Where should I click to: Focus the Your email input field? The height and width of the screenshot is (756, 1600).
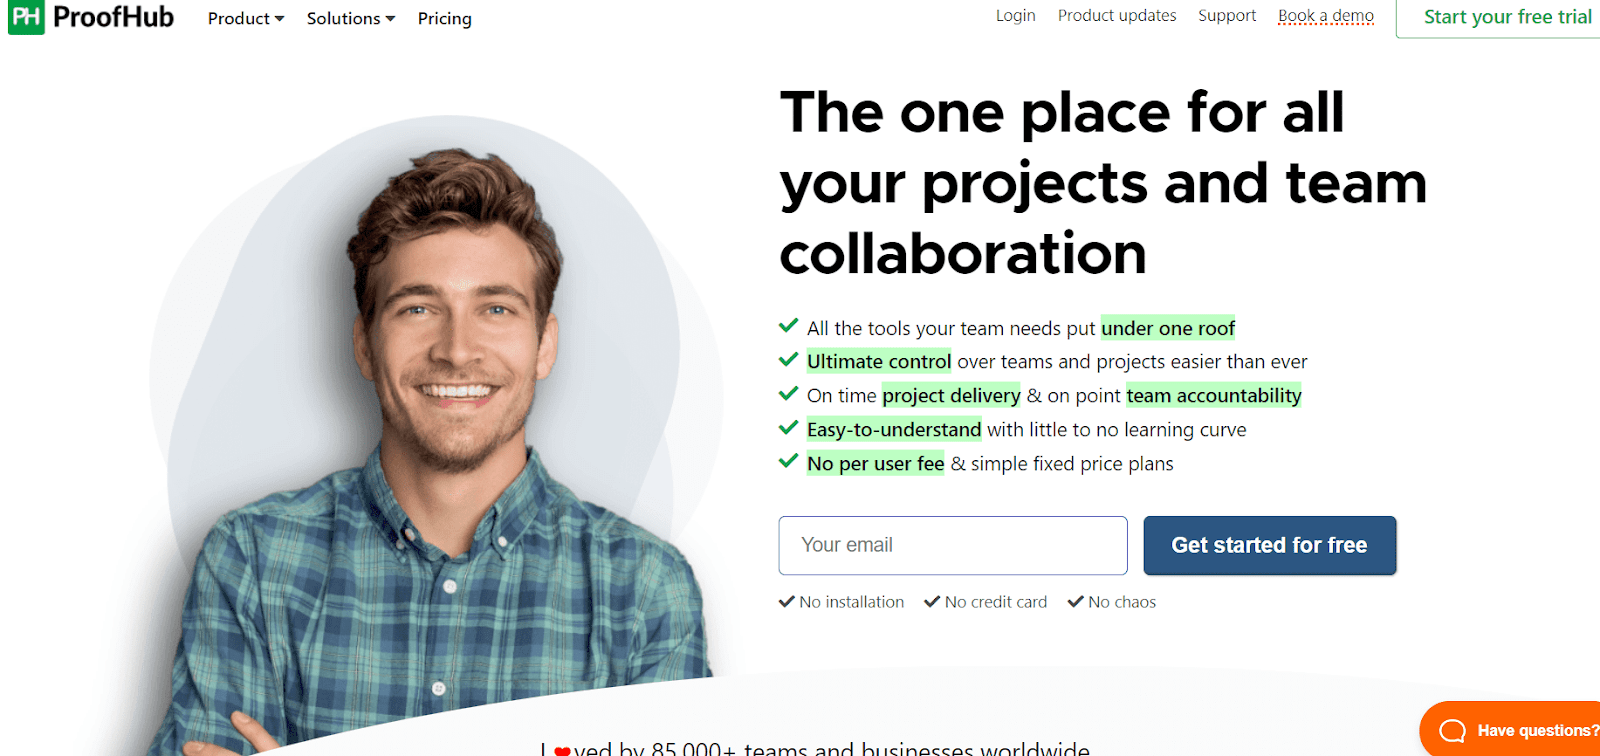953,545
